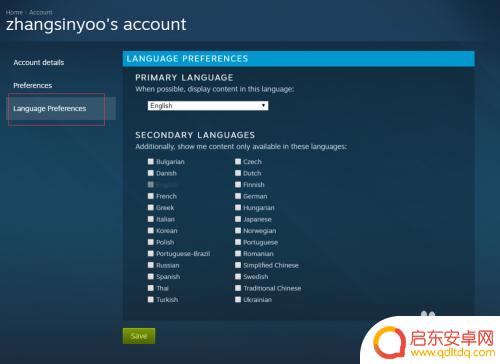Check the Danish checkbox
Viewport: 500px width, 364px height.
[151, 173]
